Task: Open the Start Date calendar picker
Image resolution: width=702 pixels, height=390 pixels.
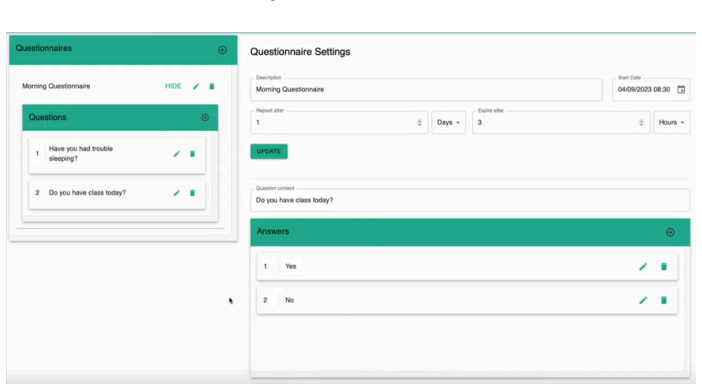Action: [x=681, y=89]
